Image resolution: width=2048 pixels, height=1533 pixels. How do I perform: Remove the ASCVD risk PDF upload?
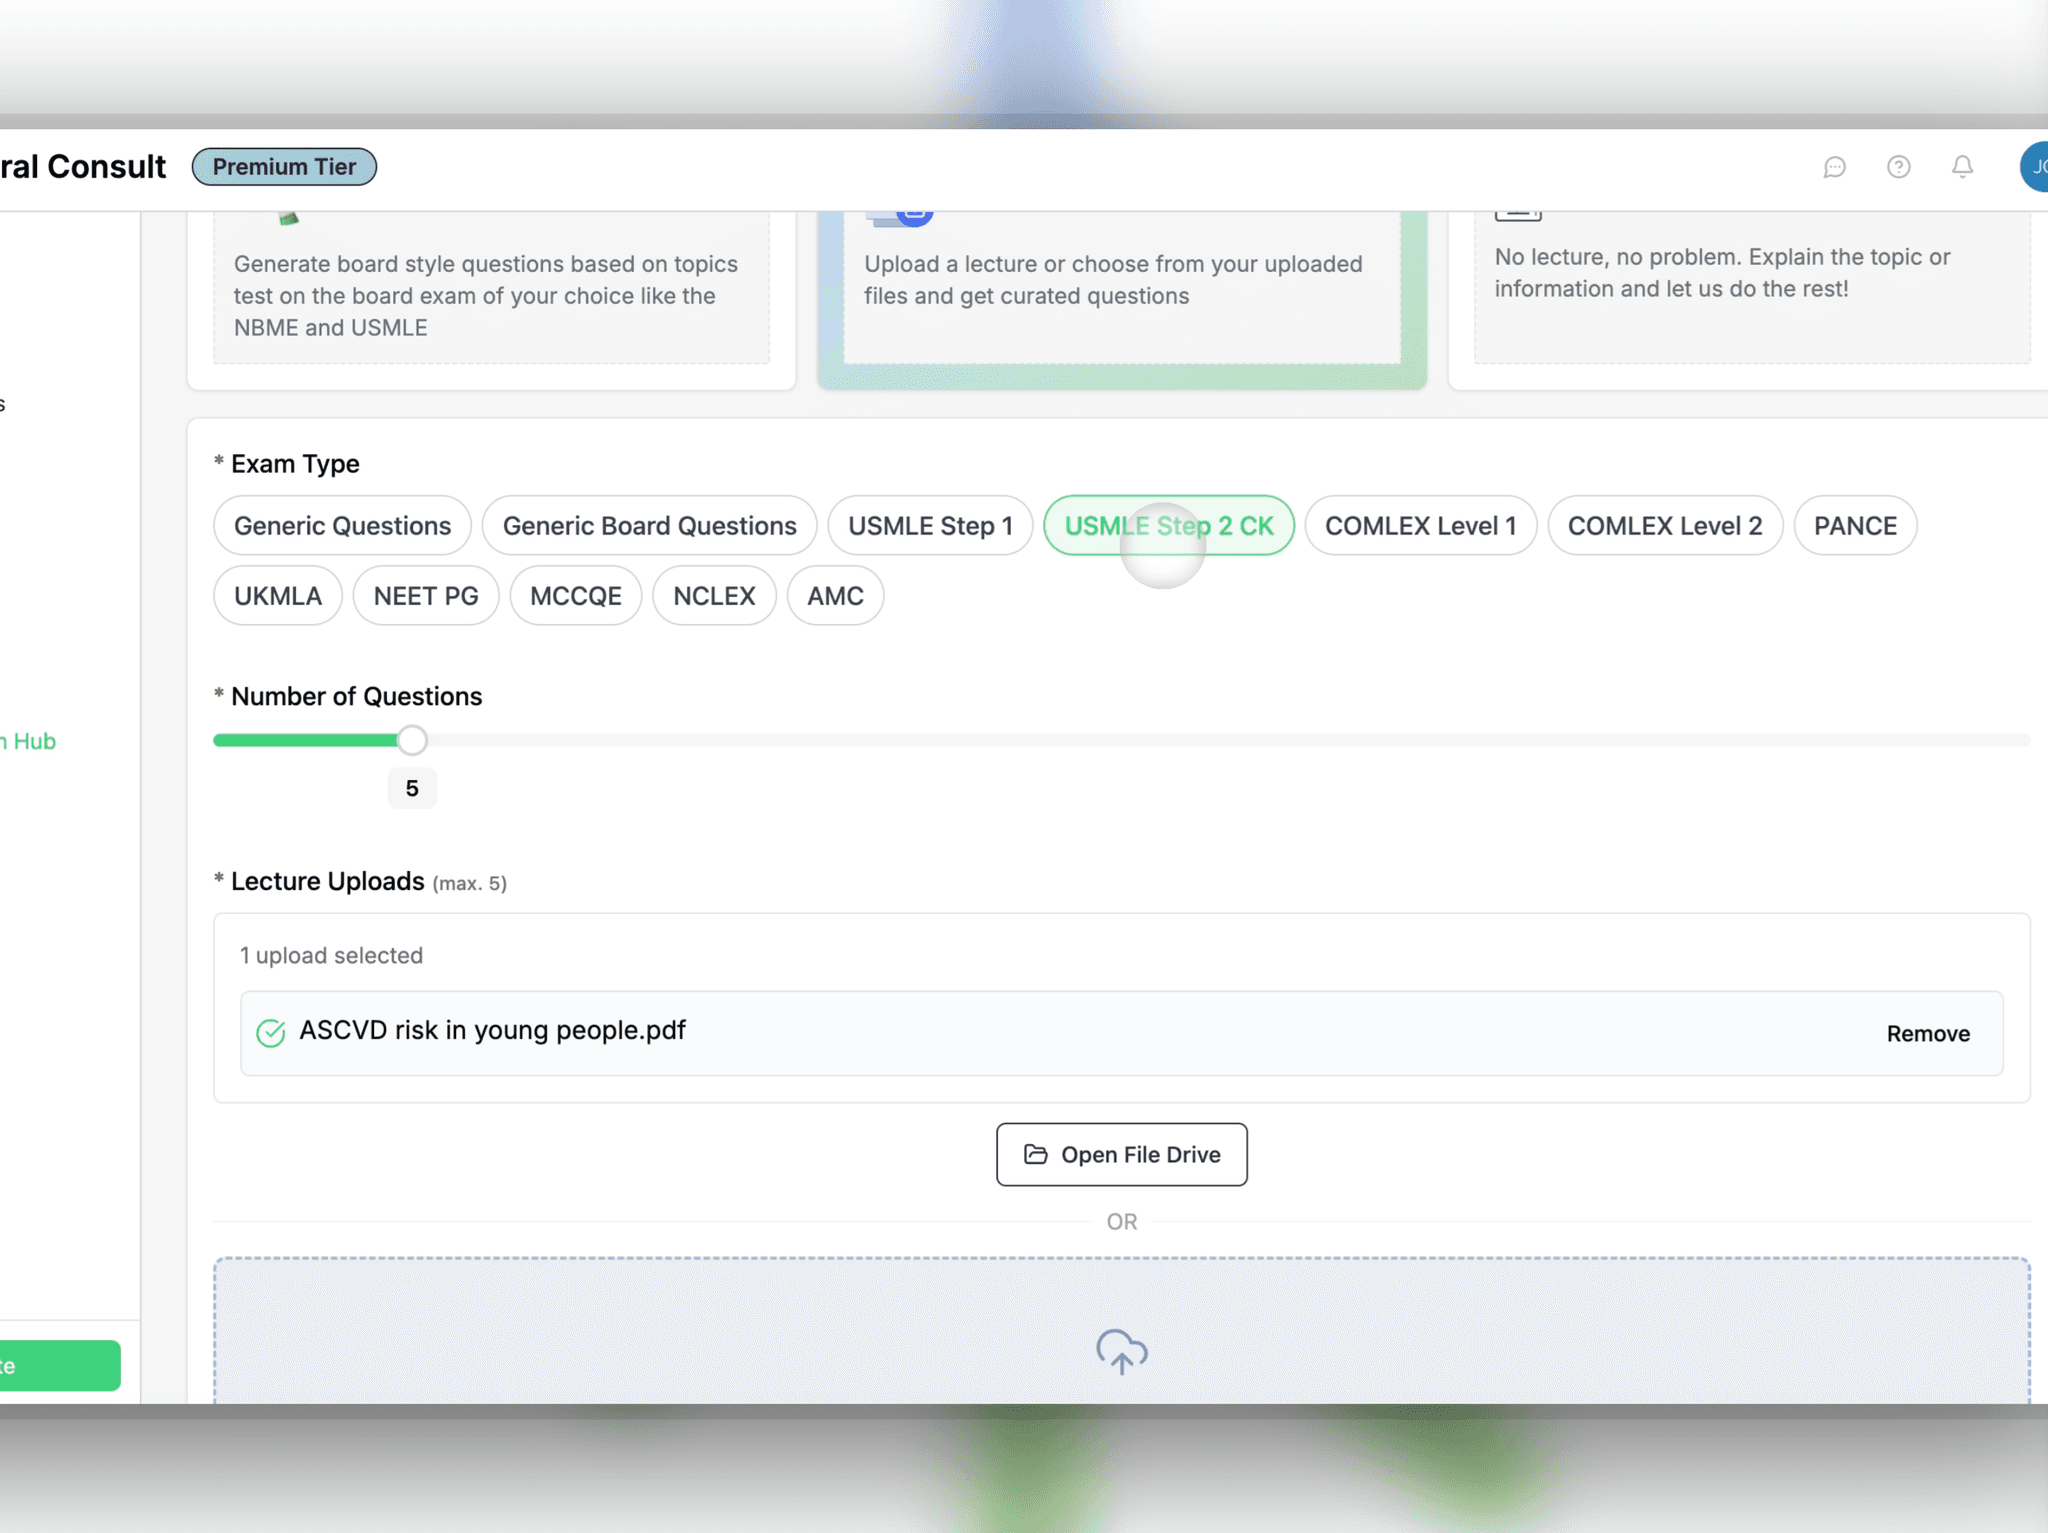(1927, 1033)
